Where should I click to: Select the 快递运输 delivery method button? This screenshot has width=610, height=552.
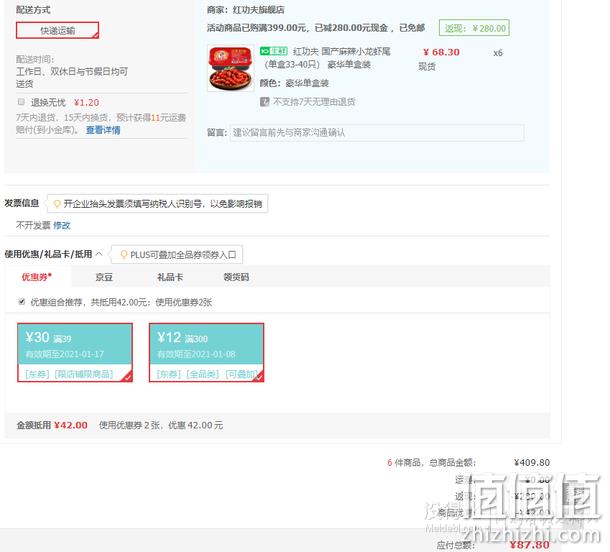click(x=58, y=30)
